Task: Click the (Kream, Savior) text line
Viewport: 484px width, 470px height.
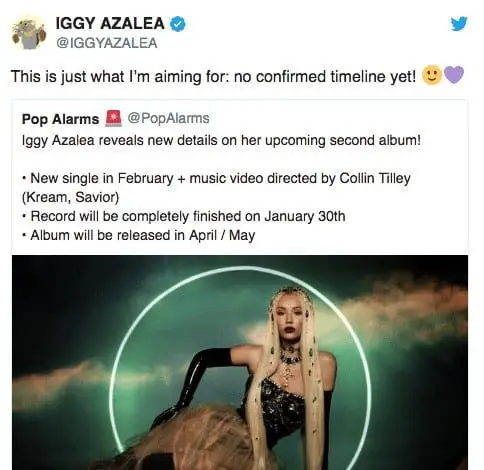Action: (70, 197)
